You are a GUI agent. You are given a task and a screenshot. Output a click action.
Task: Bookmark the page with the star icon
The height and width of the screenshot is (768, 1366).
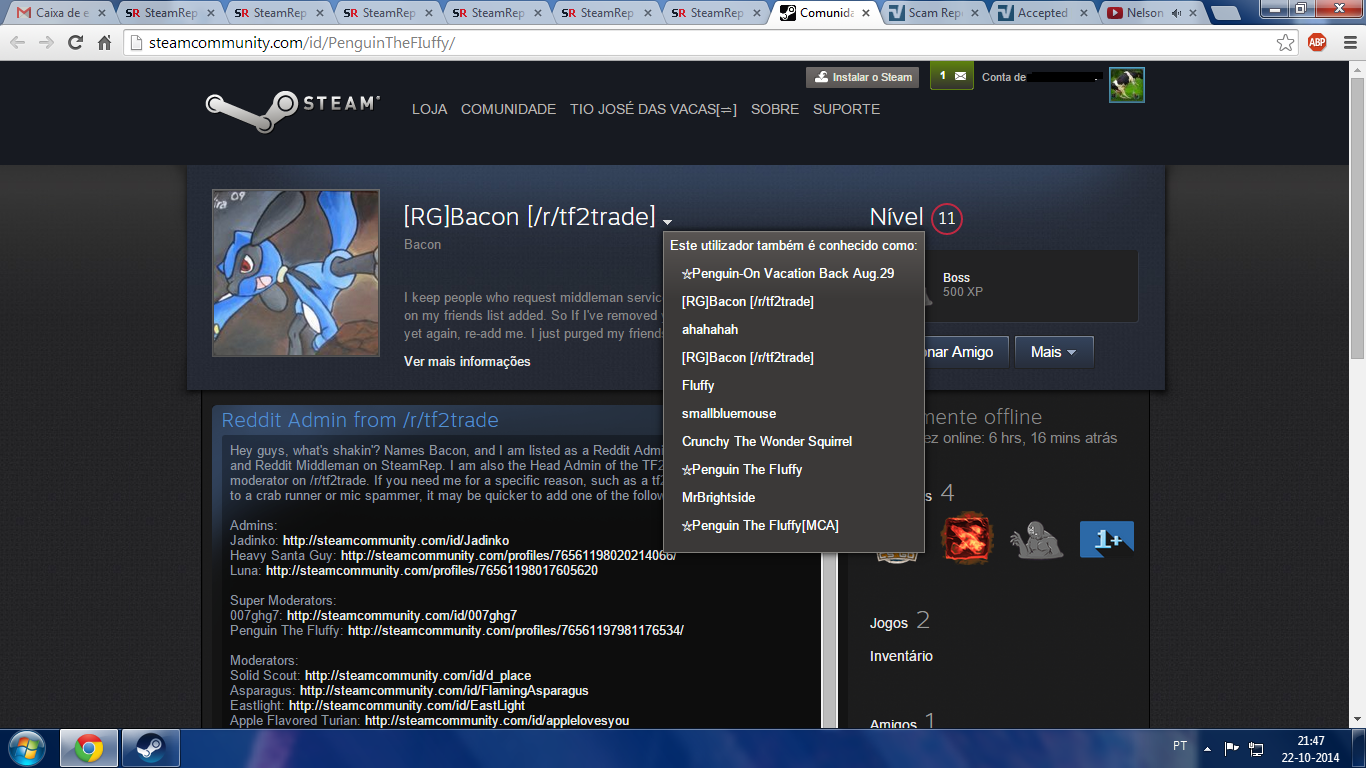[x=1285, y=43]
